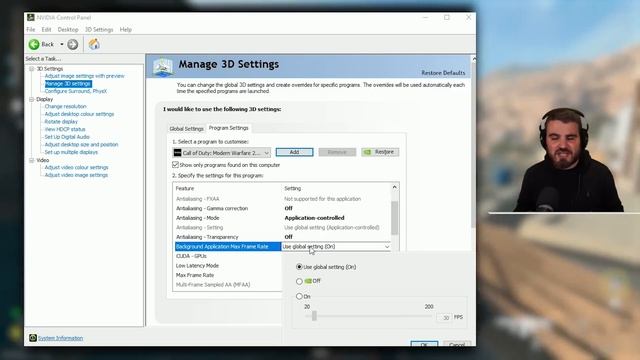Open View HDCP status
The width and height of the screenshot is (640, 360).
point(64,129)
